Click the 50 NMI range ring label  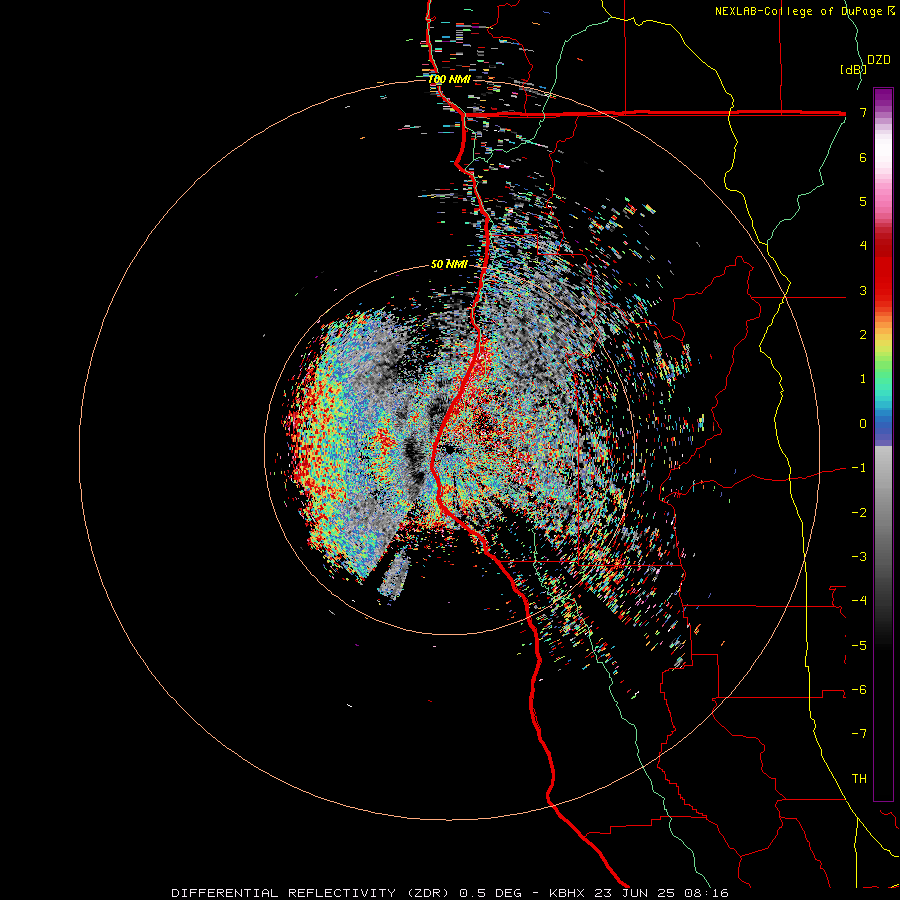coord(449,264)
